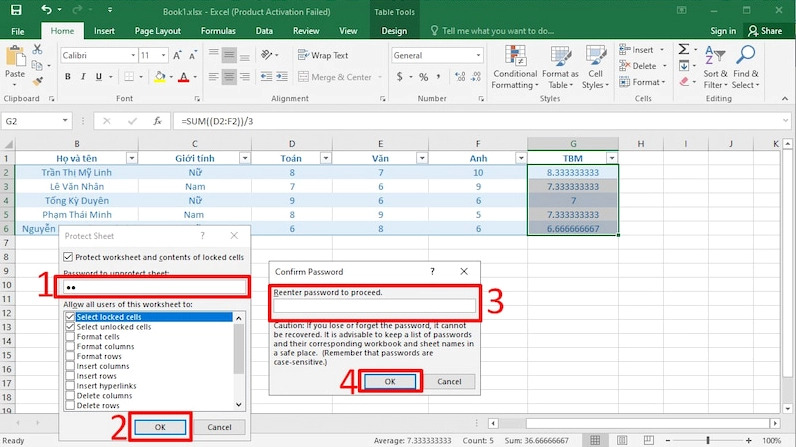The image size is (796, 447).
Task: Apply Percent Style format
Action: (x=423, y=77)
